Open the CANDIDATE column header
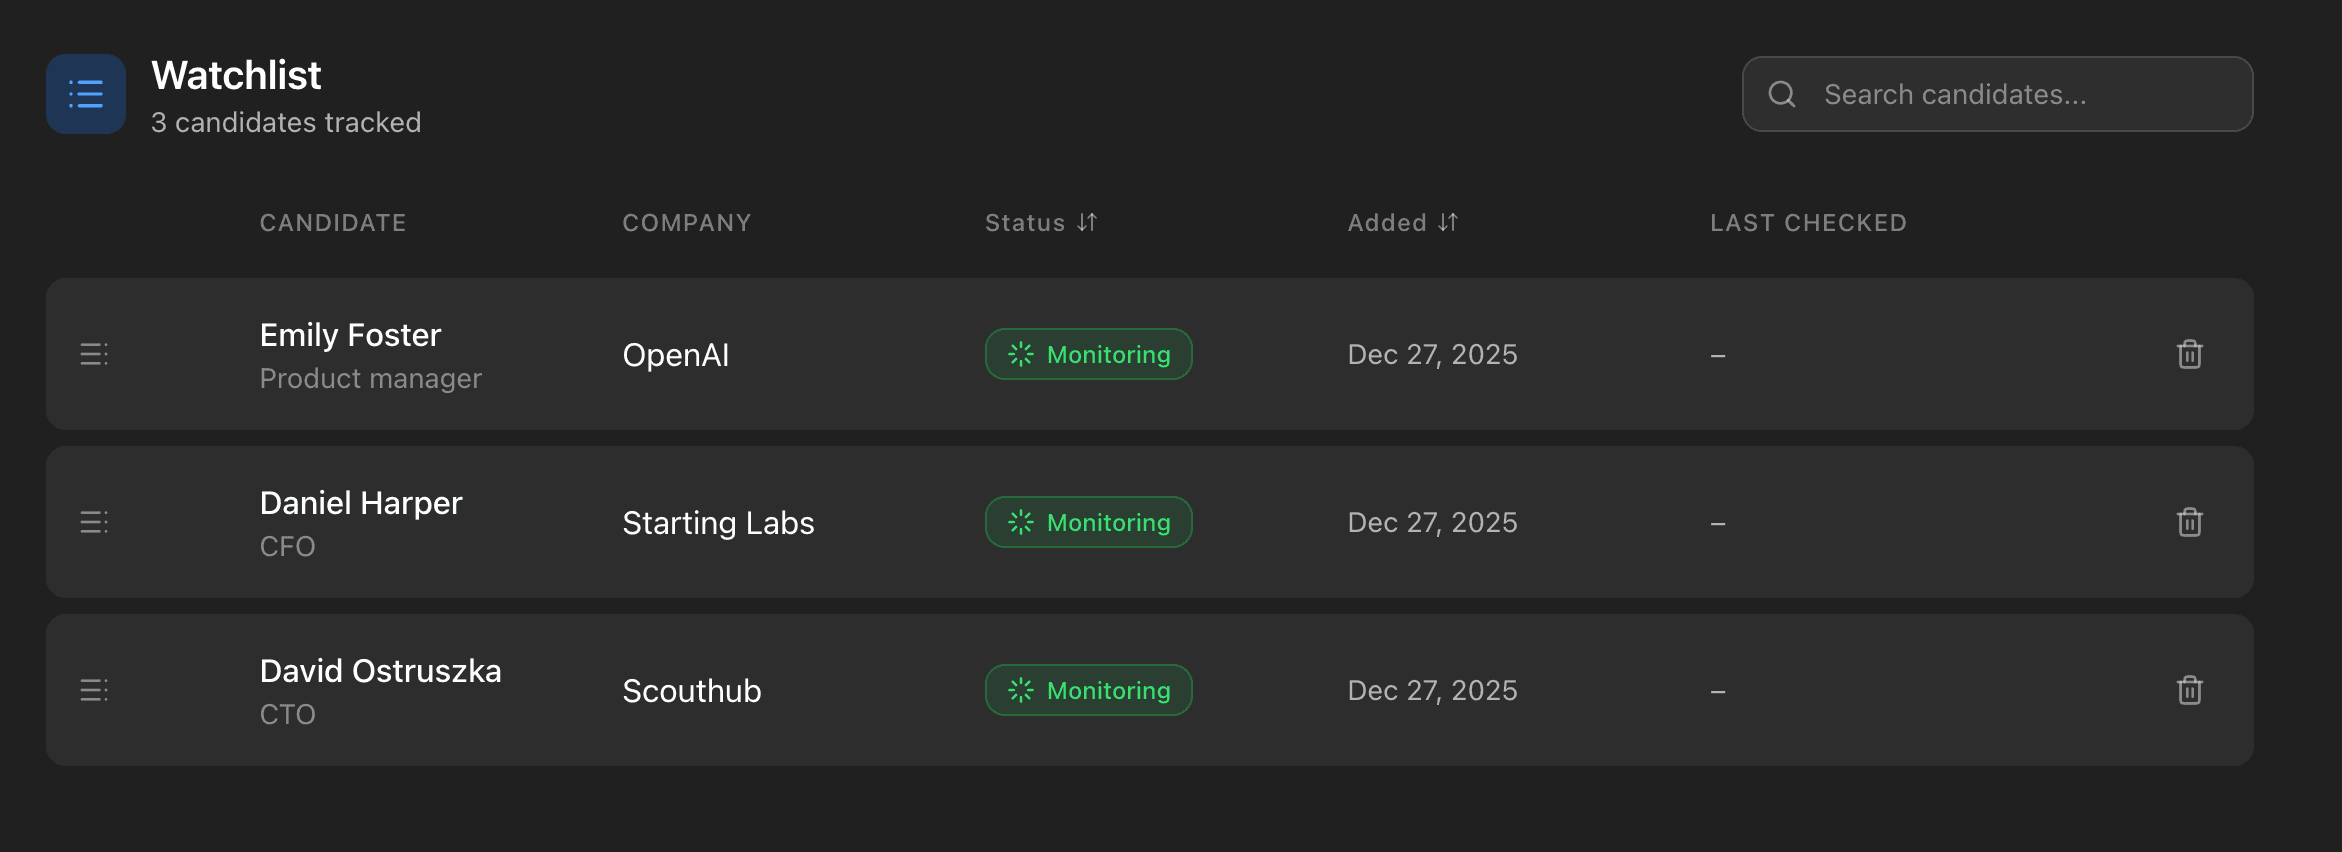 tap(333, 222)
